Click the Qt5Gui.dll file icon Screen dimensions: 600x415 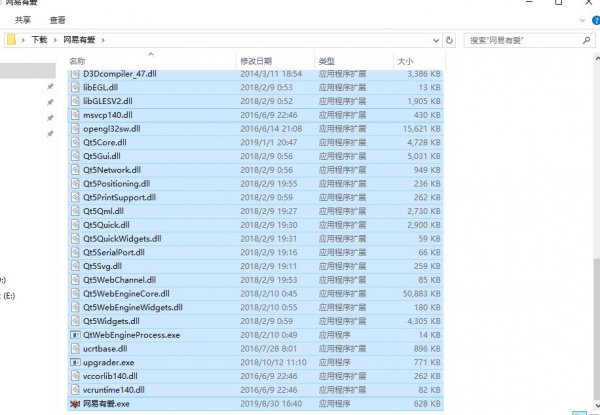[75, 156]
